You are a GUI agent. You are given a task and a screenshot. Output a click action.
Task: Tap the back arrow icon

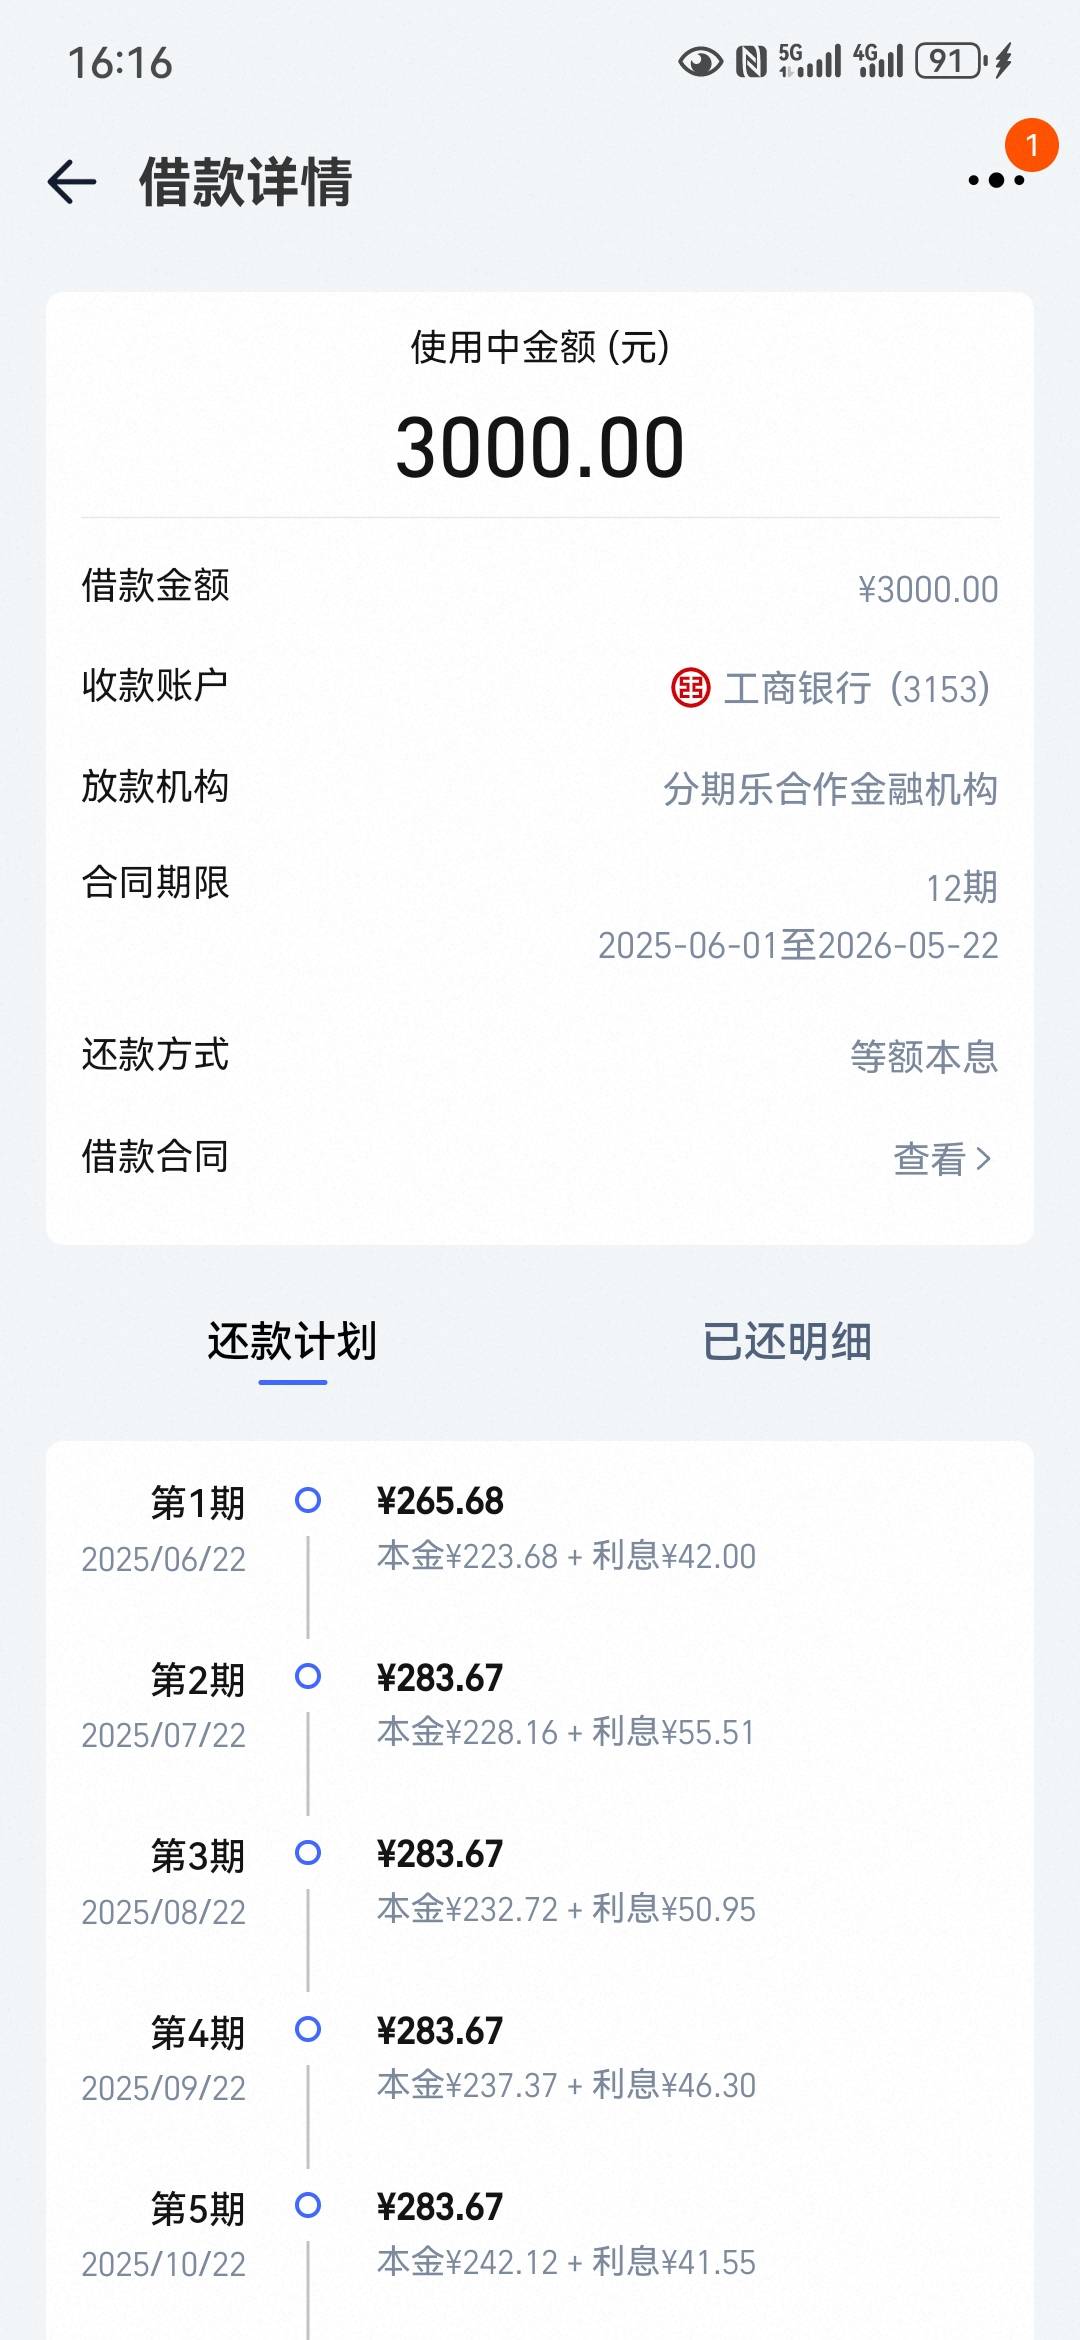pos(72,182)
